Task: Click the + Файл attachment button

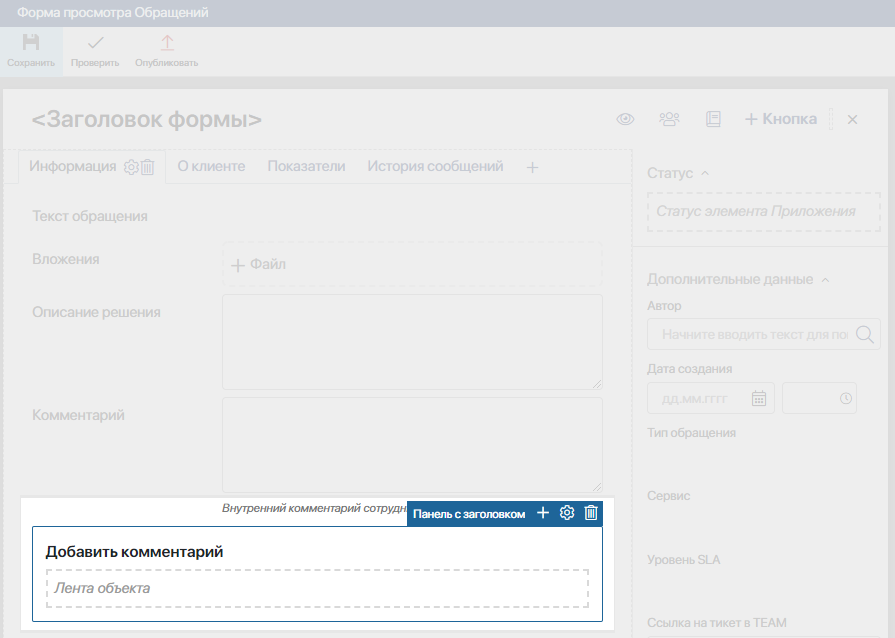Action: click(258, 264)
